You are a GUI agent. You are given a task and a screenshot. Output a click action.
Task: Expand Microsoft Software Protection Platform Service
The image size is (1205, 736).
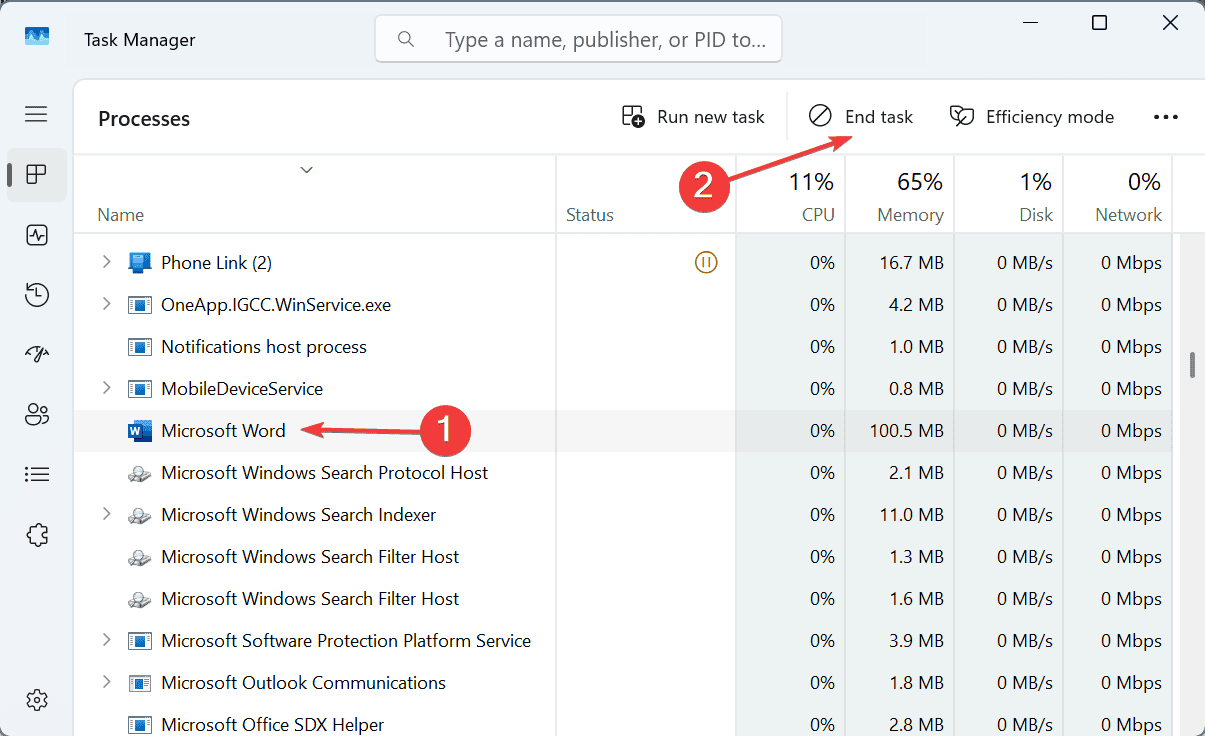click(106, 640)
